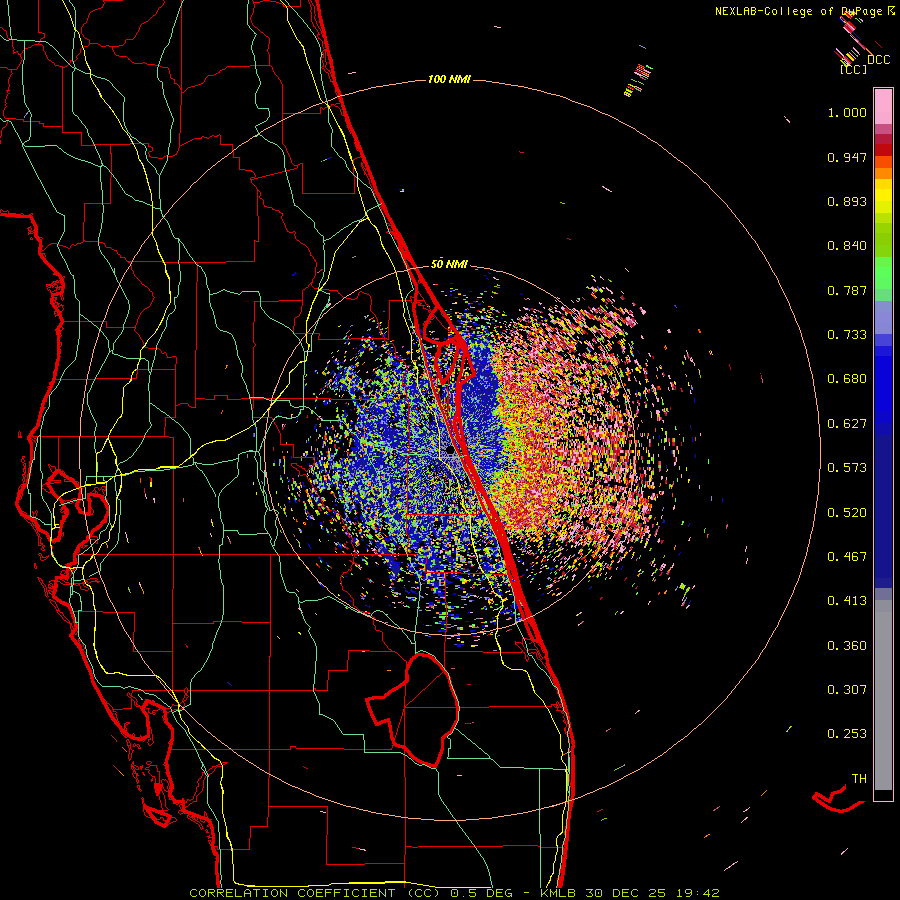Click the KMLB station identifier text
The height and width of the screenshot is (900, 900).
pos(557,893)
